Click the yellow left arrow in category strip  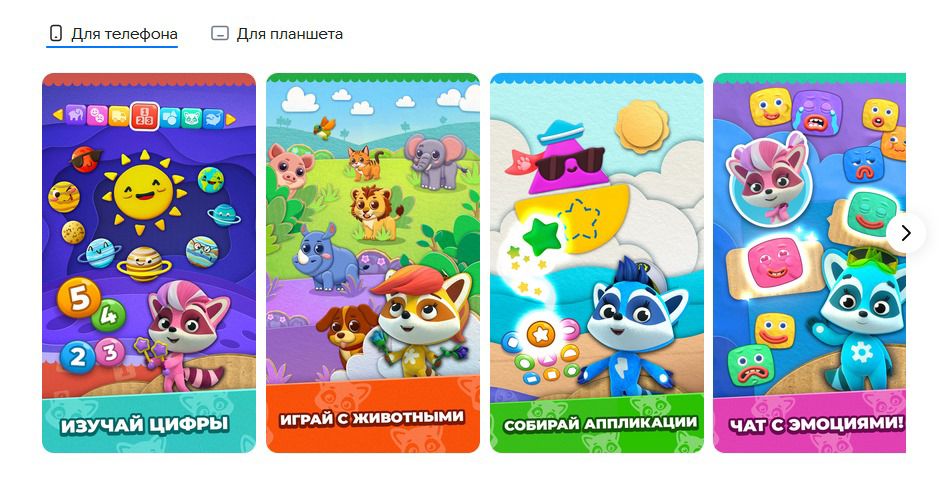coord(57,114)
